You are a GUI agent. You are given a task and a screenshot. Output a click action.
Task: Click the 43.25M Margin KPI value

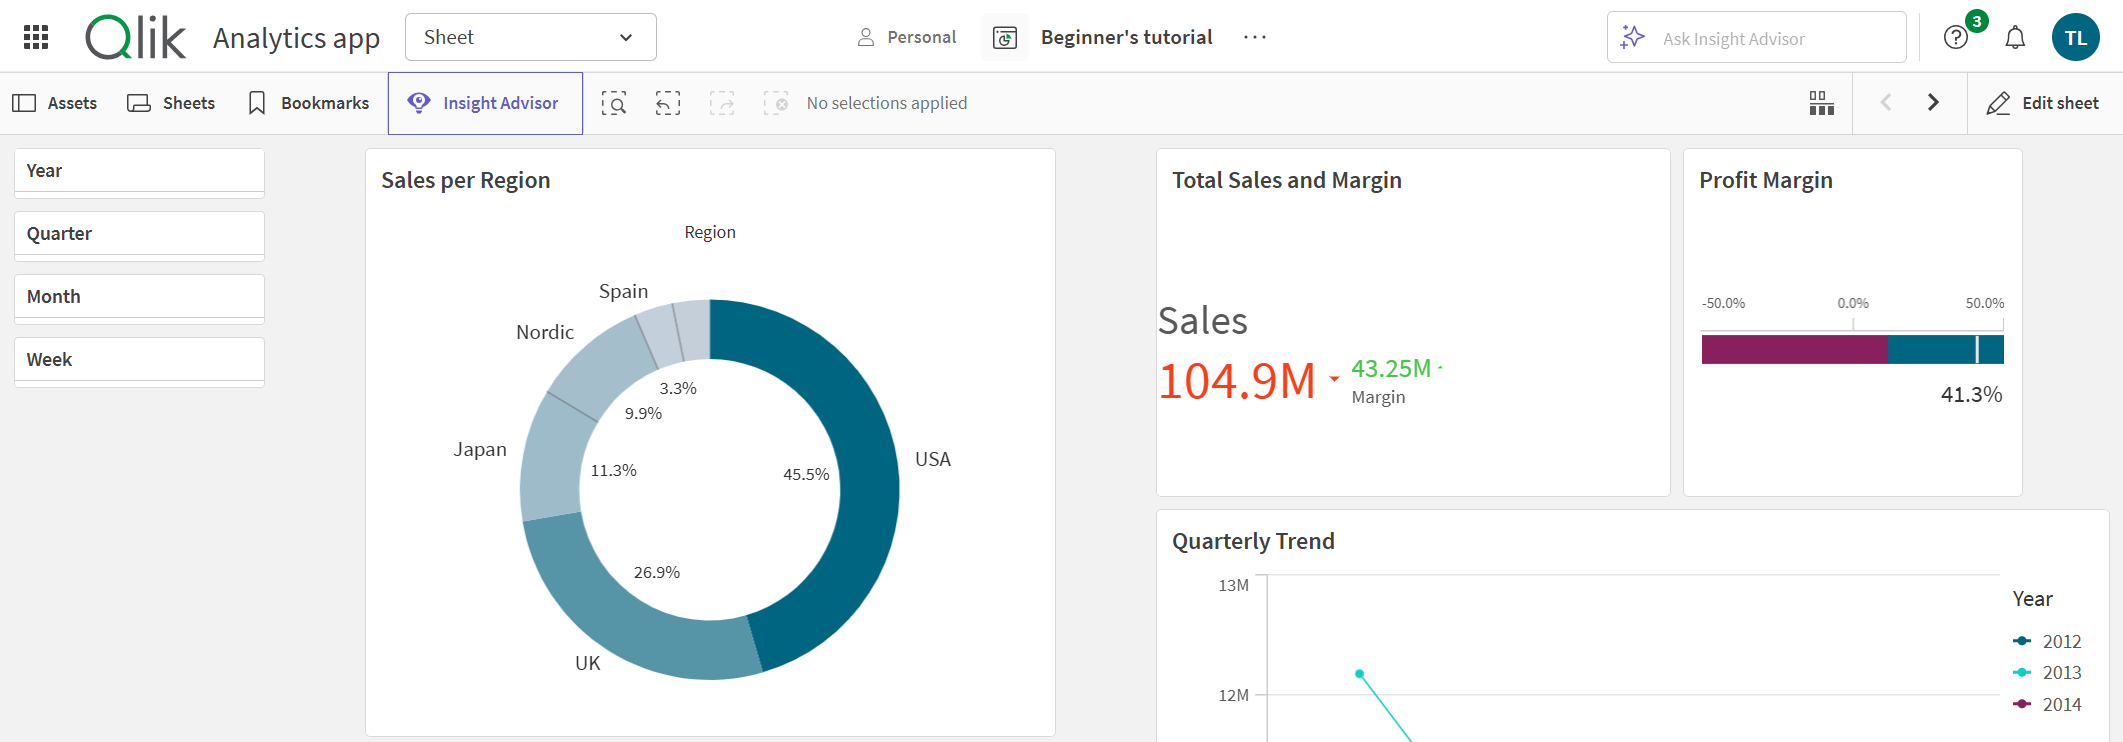click(x=1391, y=369)
